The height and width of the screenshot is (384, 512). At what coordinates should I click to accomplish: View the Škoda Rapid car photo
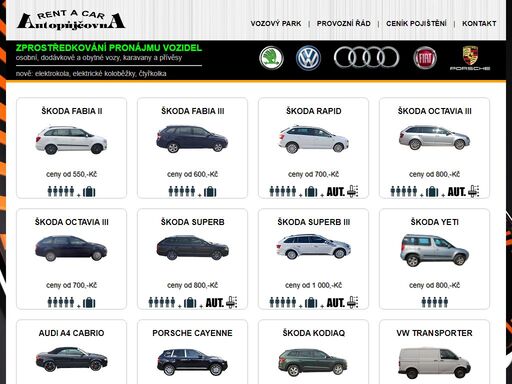tap(314, 139)
